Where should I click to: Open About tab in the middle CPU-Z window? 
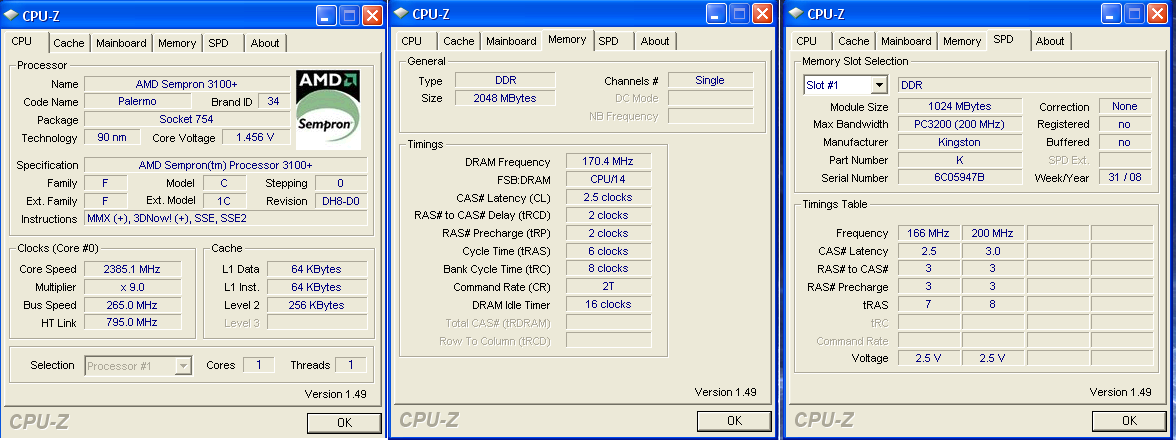(655, 41)
